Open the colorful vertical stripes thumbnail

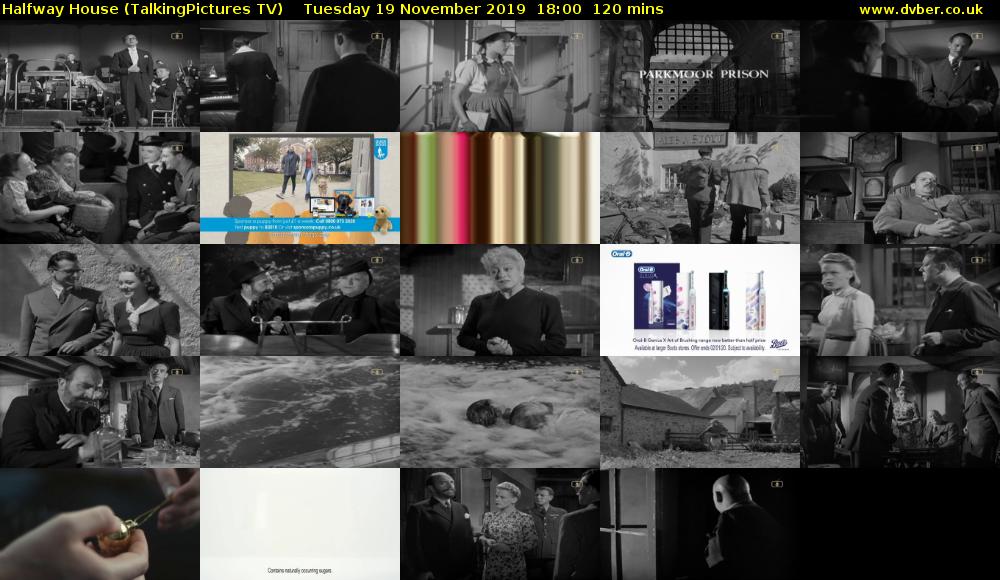tap(500, 188)
